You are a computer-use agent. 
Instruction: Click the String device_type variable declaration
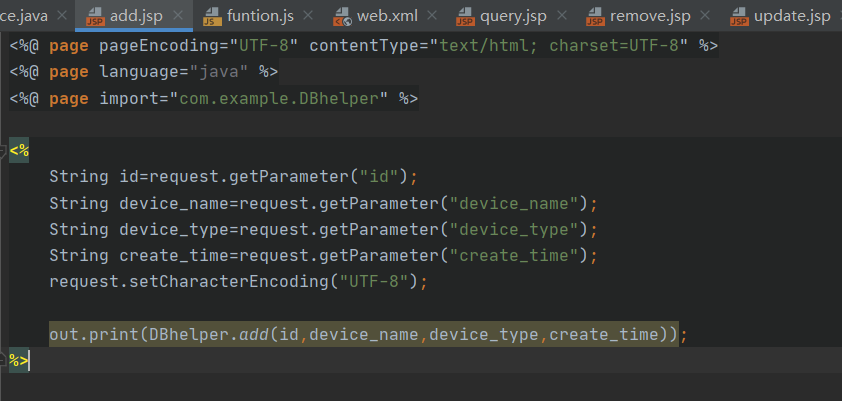click(139, 230)
